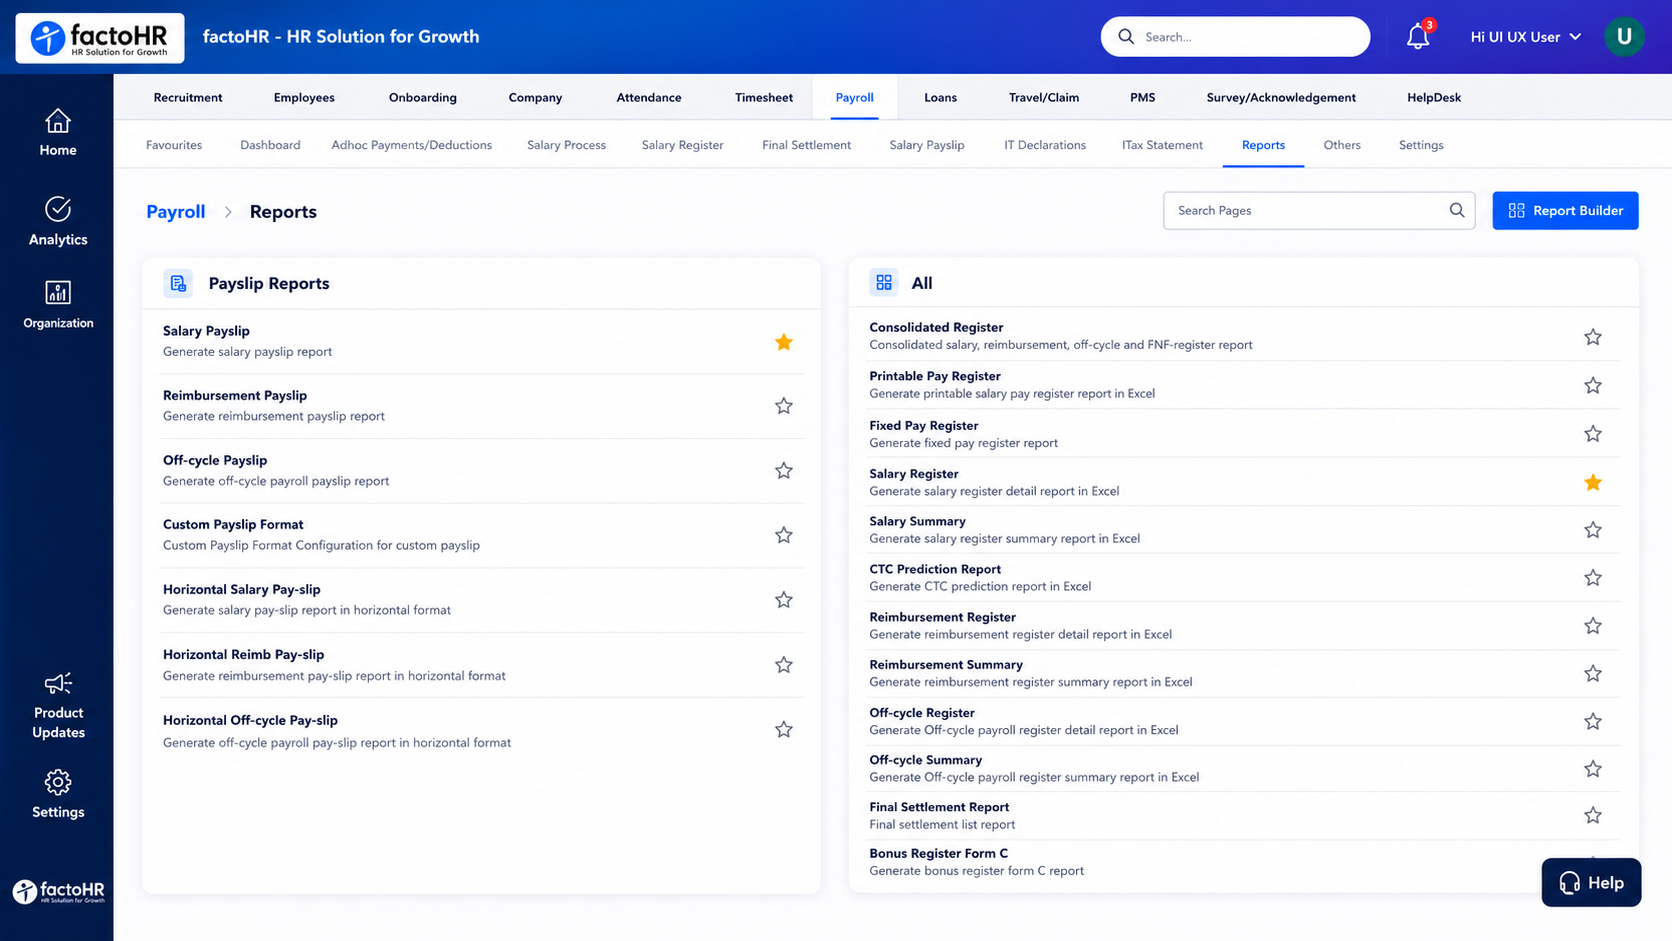Screen dimensions: 1672x941
Task: Open the Organization sidebar icon
Action: pos(57,292)
